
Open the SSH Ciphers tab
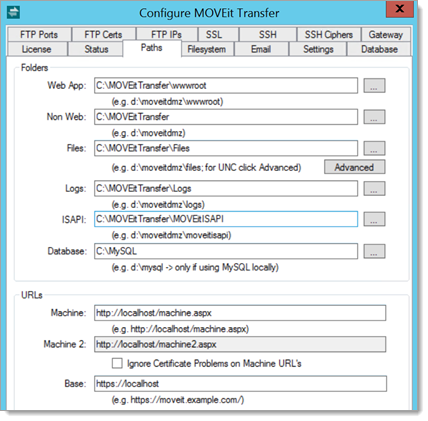tap(329, 34)
